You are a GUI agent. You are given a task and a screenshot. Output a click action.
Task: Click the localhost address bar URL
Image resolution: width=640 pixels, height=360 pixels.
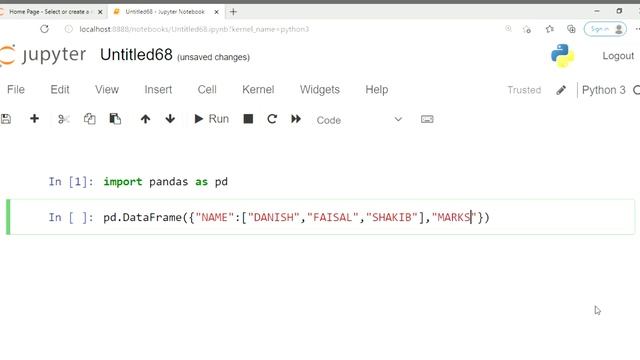(x=194, y=29)
